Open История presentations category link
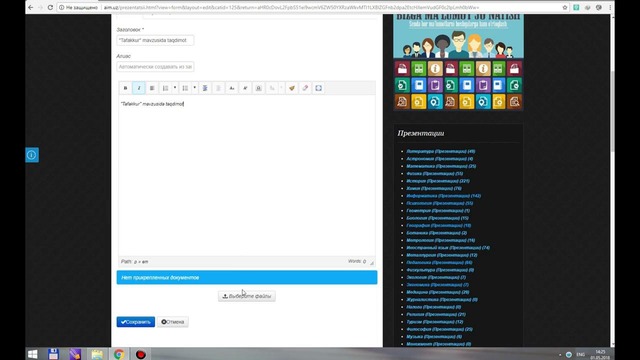This screenshot has width=640, height=360. tap(438, 181)
